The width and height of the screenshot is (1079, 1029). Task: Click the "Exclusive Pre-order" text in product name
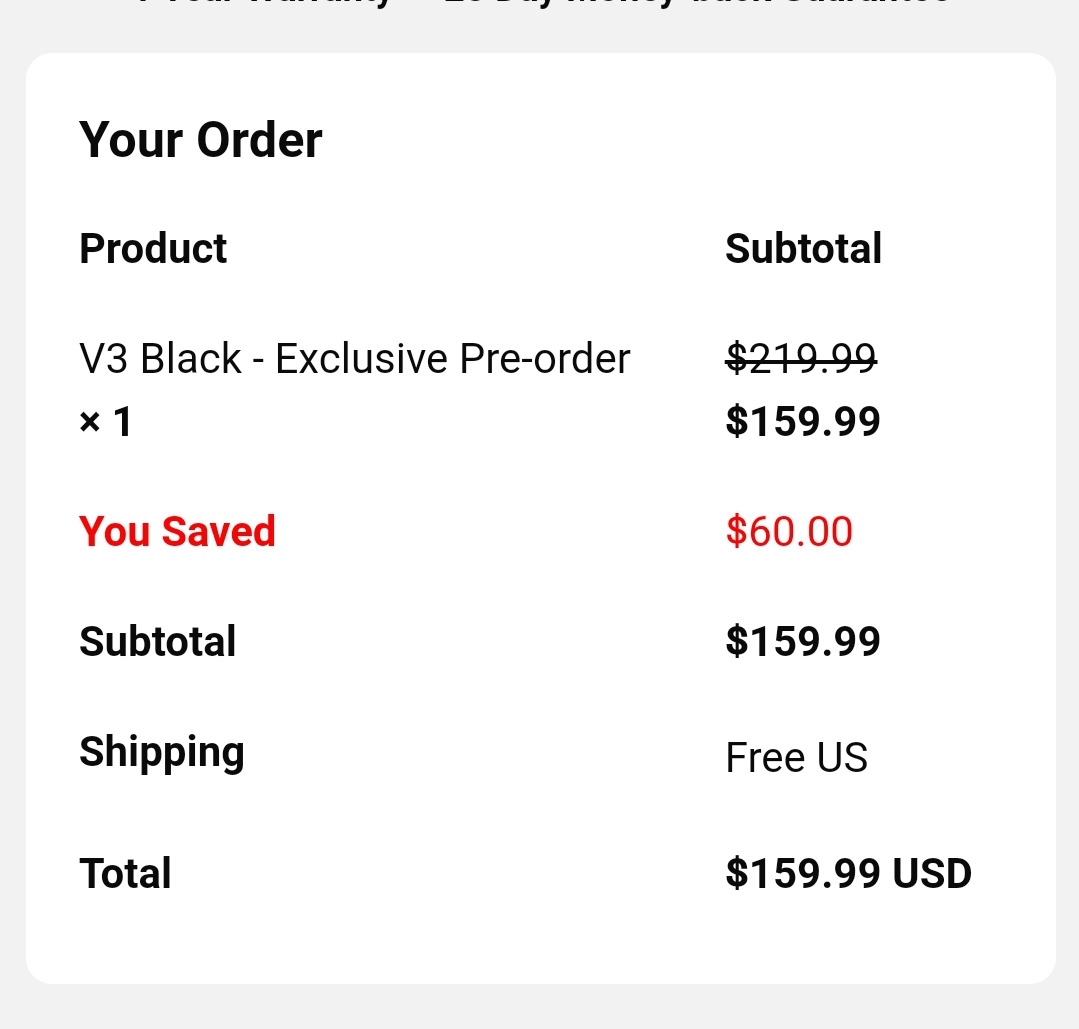pyautogui.click(x=452, y=358)
